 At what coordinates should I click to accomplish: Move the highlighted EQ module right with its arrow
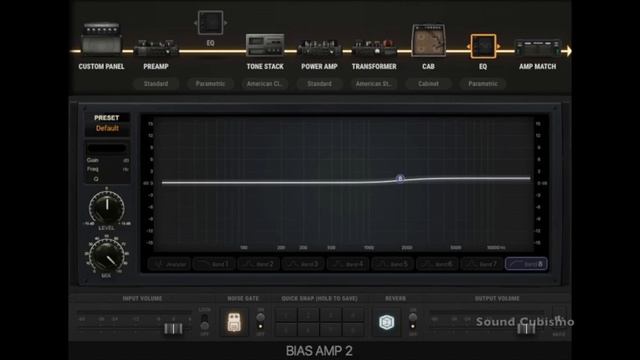[498, 47]
